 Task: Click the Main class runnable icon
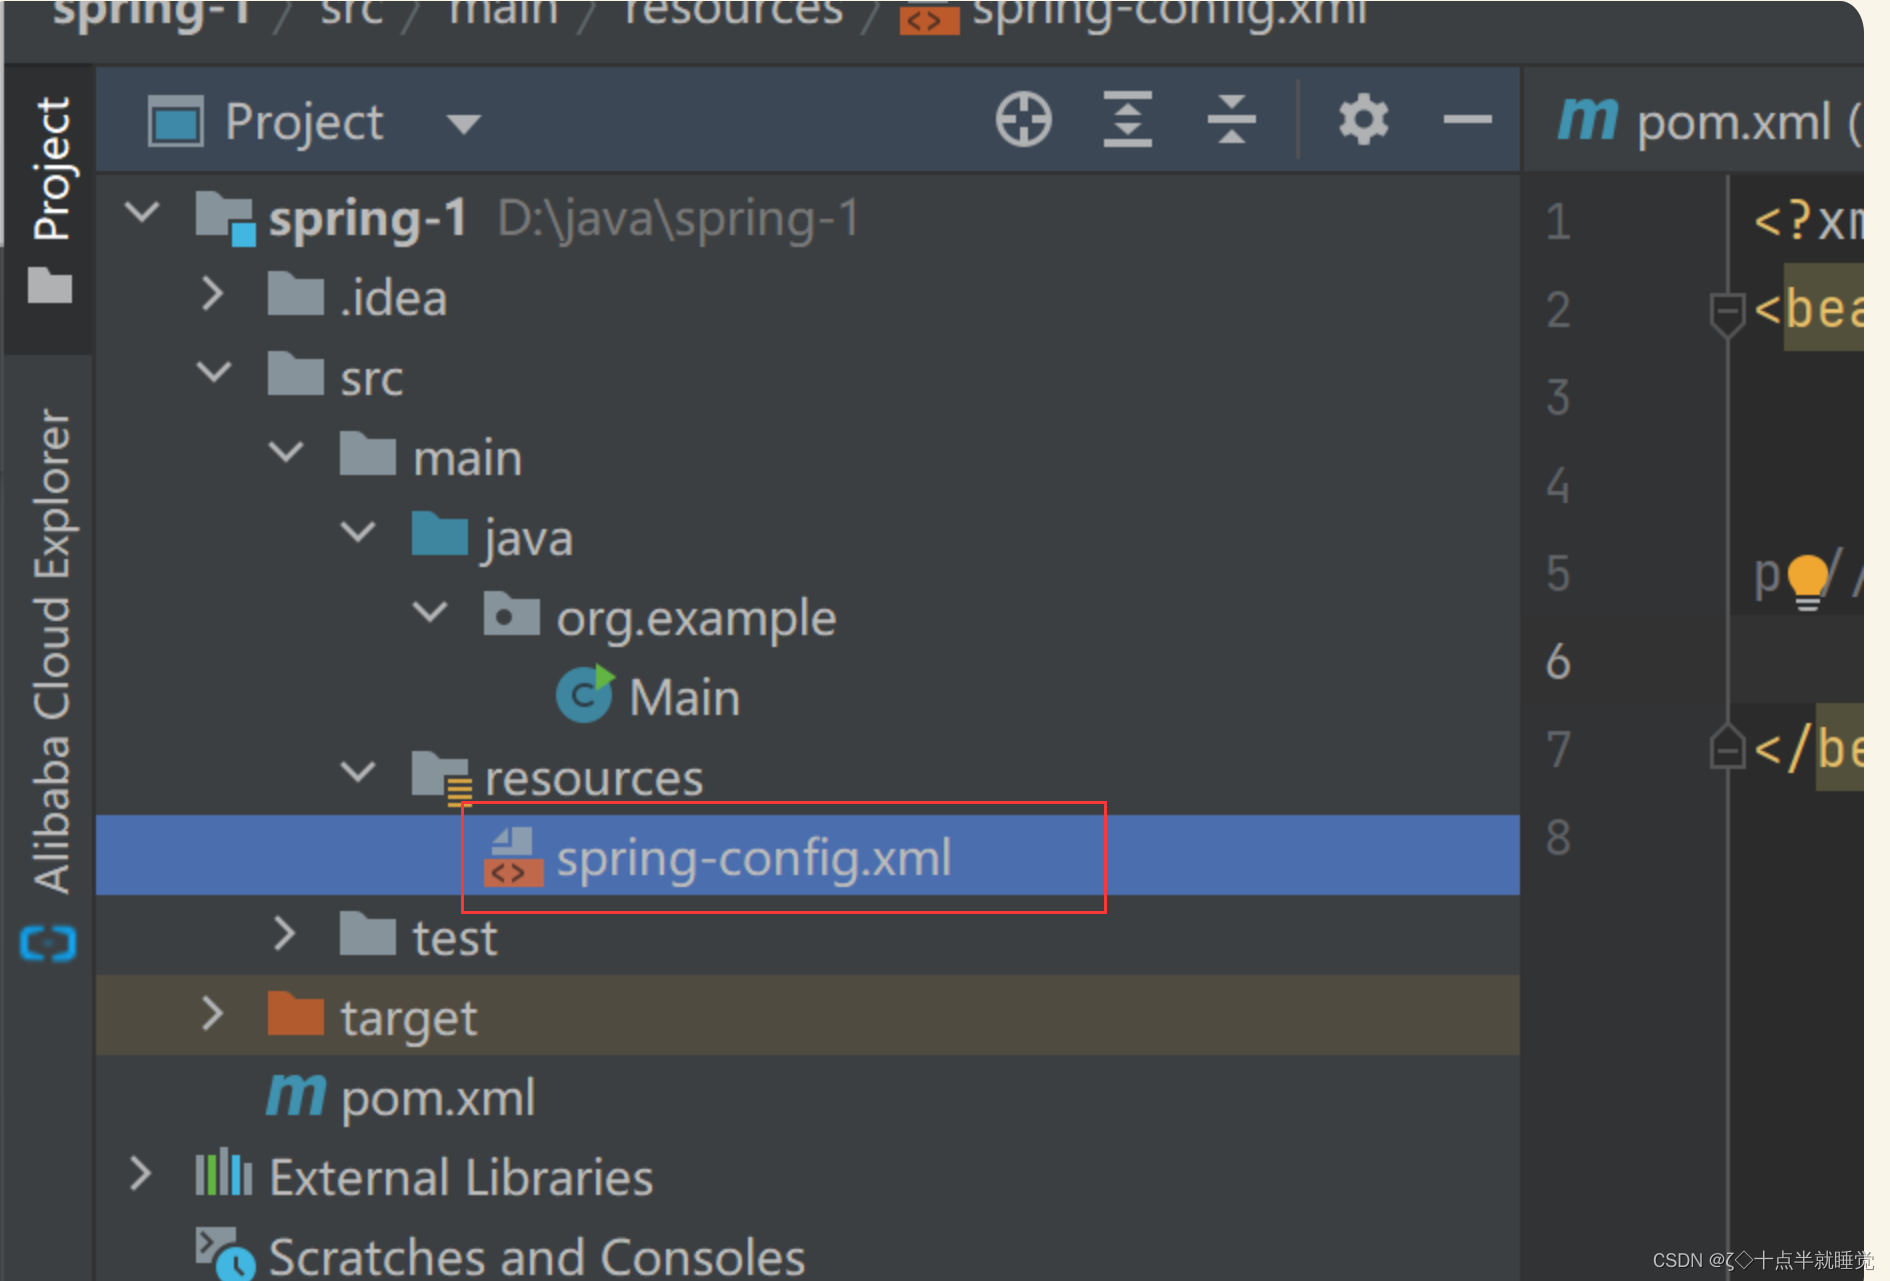coord(586,694)
